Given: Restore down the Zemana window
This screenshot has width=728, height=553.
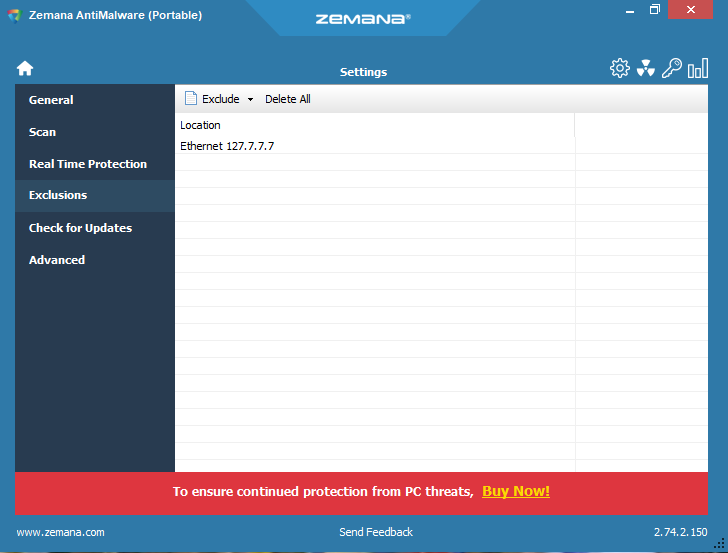Looking at the screenshot, I should [655, 9].
